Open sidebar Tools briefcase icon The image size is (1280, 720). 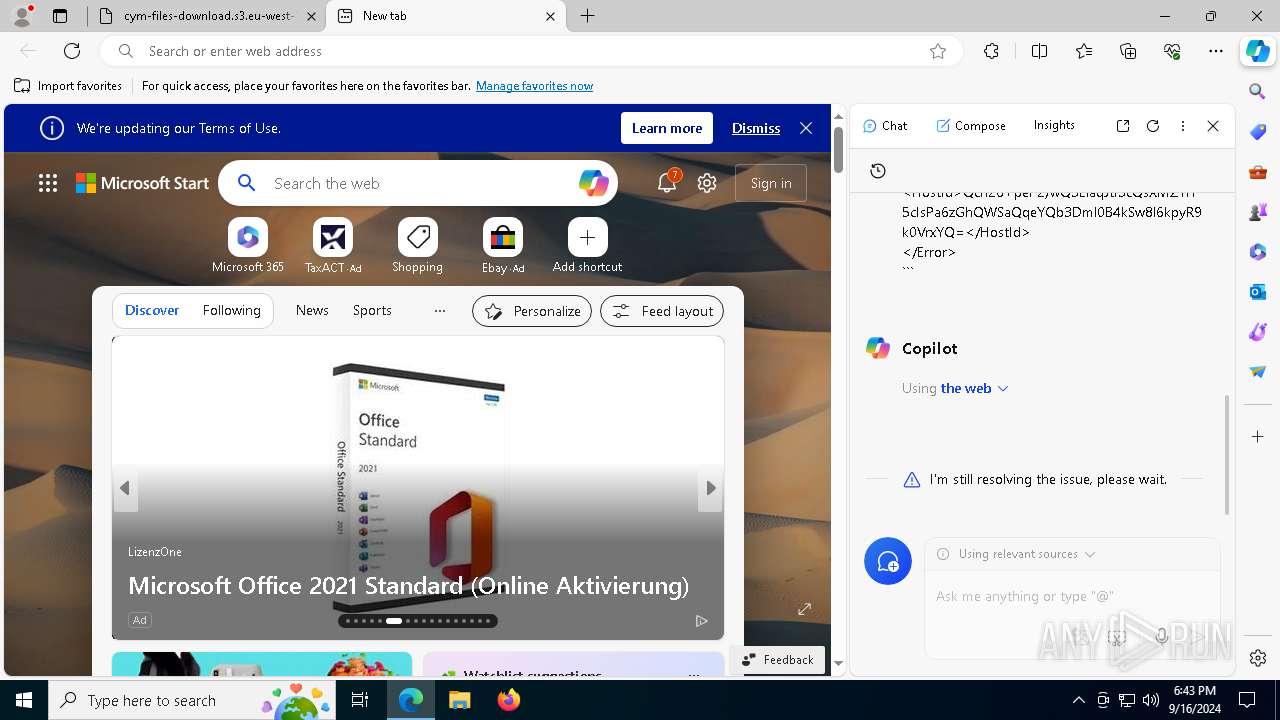pyautogui.click(x=1258, y=172)
